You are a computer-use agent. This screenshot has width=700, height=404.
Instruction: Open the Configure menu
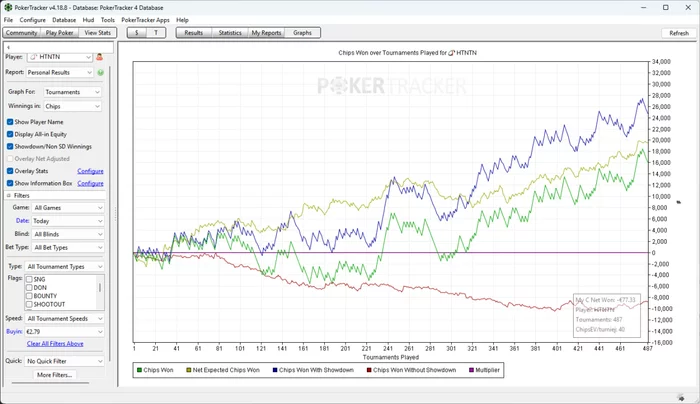pyautogui.click(x=33, y=20)
